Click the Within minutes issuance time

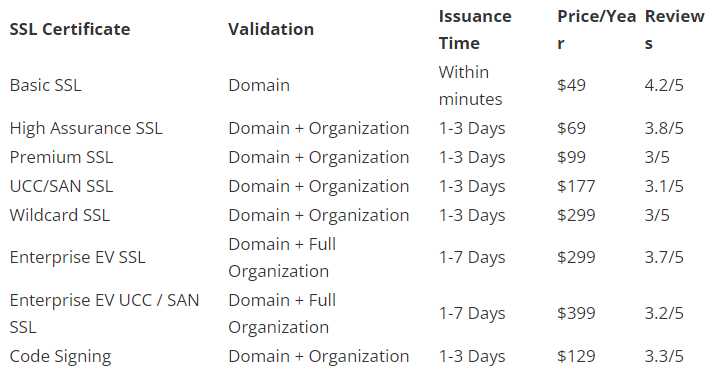click(x=470, y=86)
